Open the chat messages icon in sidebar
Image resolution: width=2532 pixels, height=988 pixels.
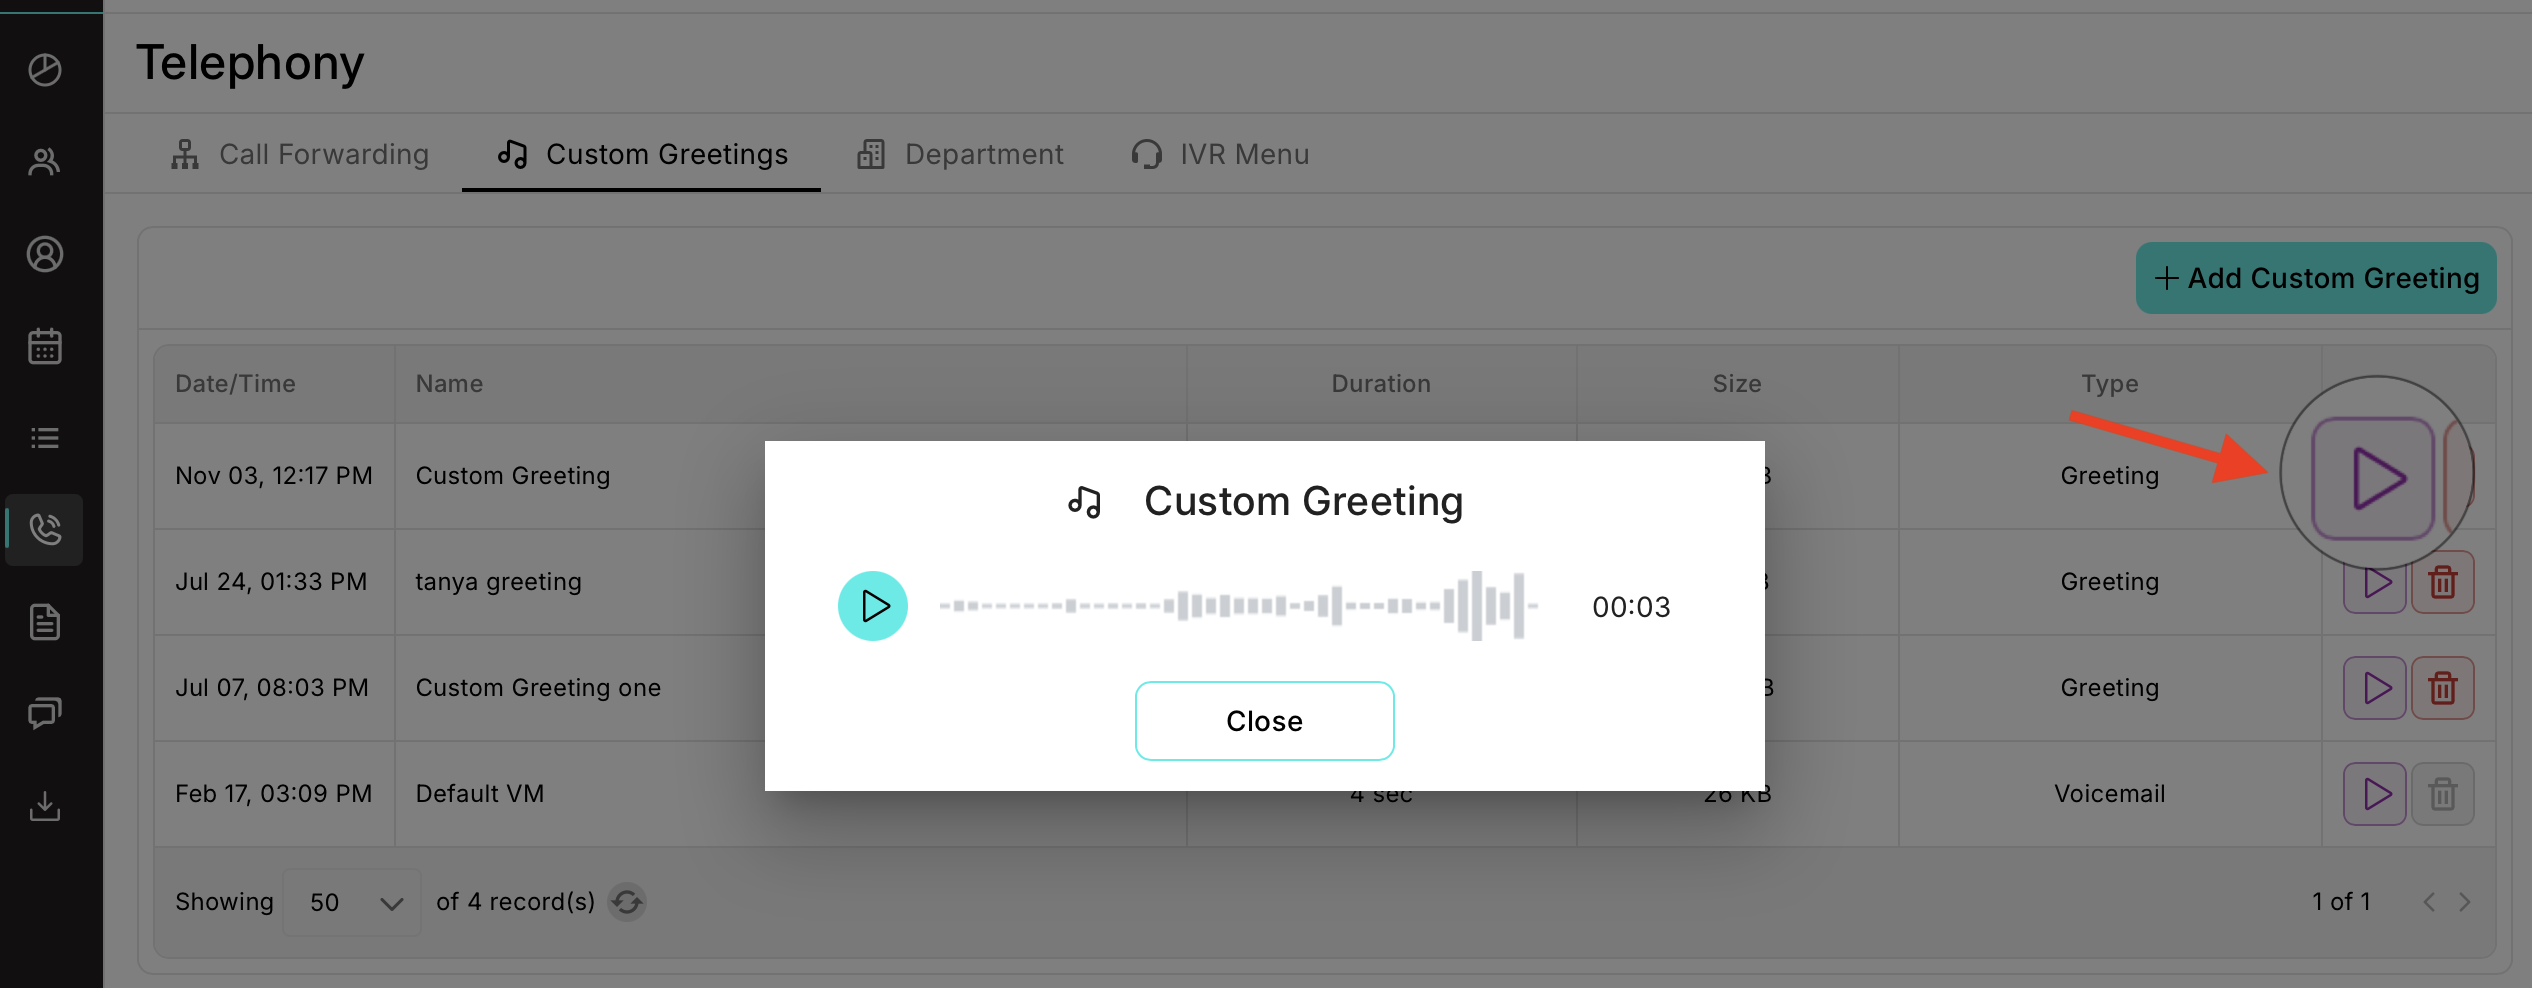point(45,713)
